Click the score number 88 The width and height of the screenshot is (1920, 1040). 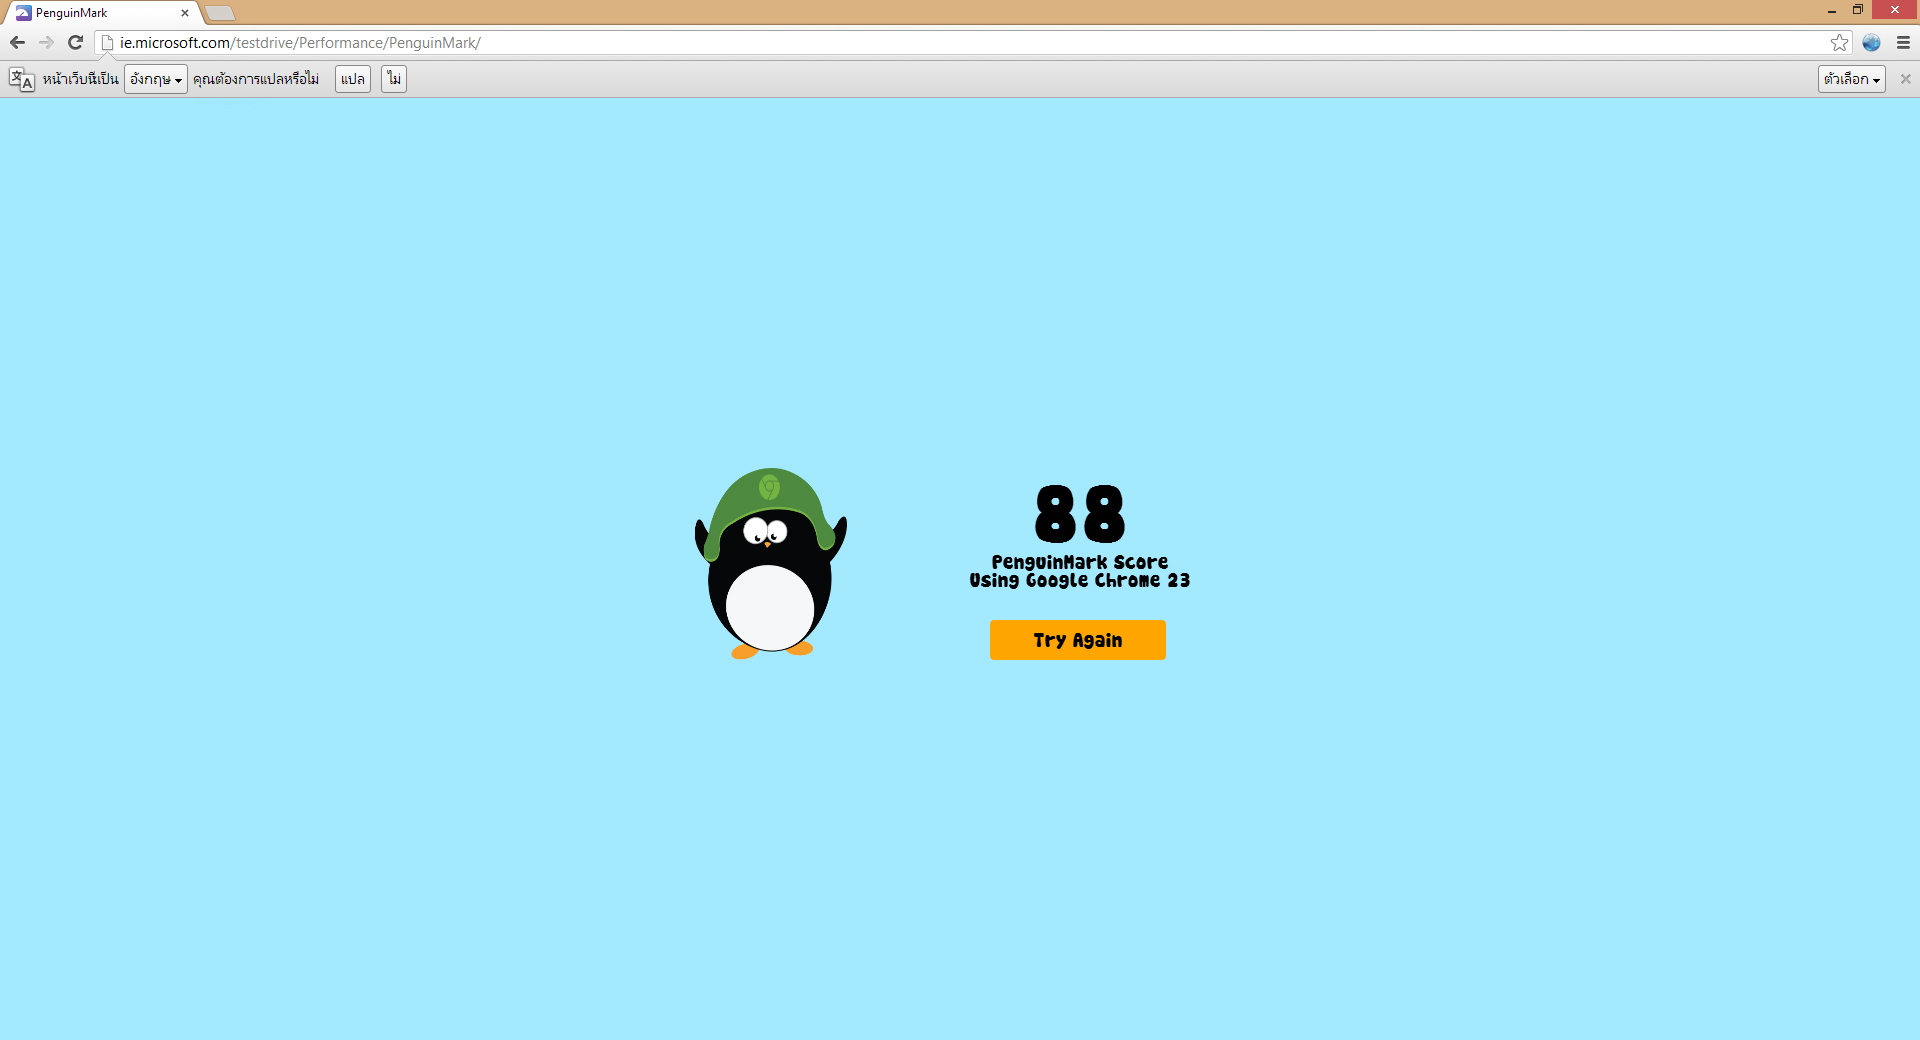(1080, 514)
